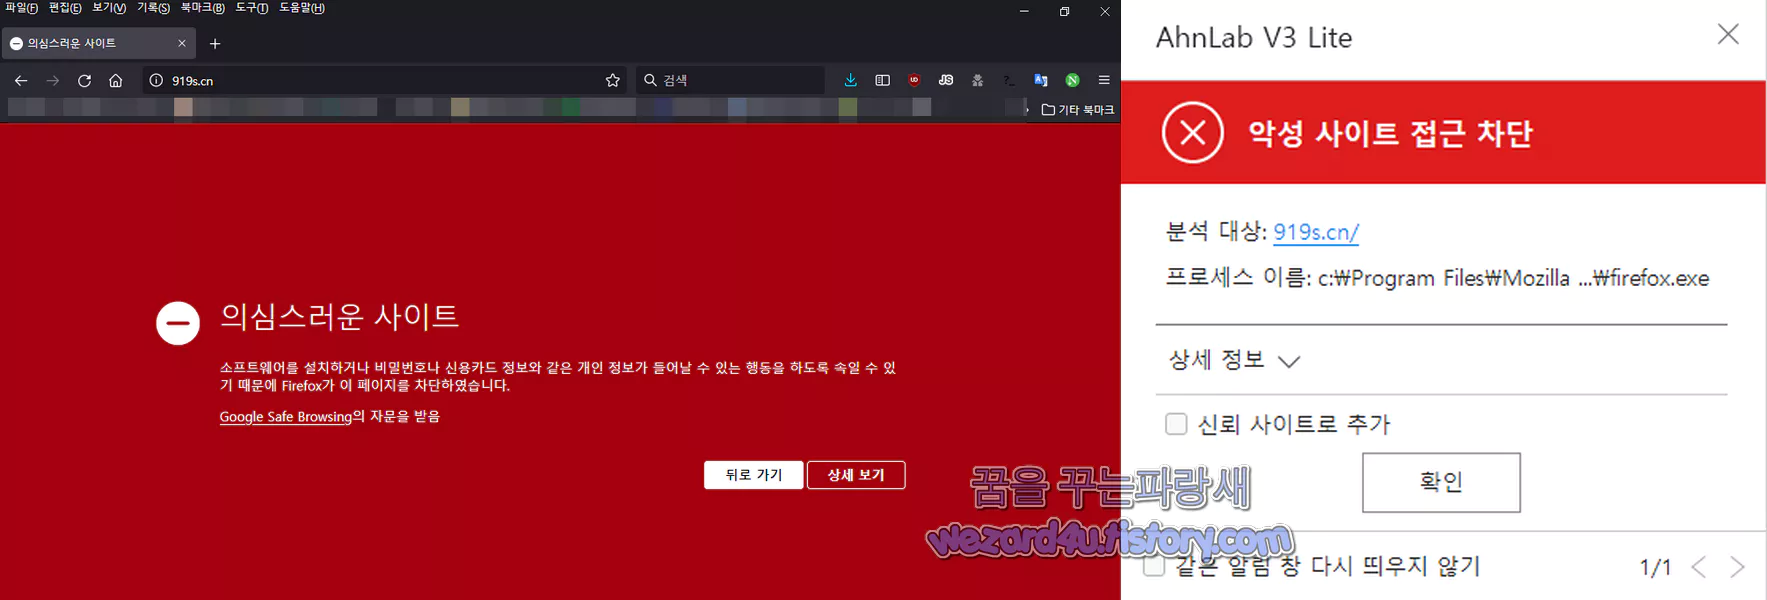1767x600 pixels.
Task: Click the 의심스러운 사이트 page heading
Action: [x=339, y=316]
